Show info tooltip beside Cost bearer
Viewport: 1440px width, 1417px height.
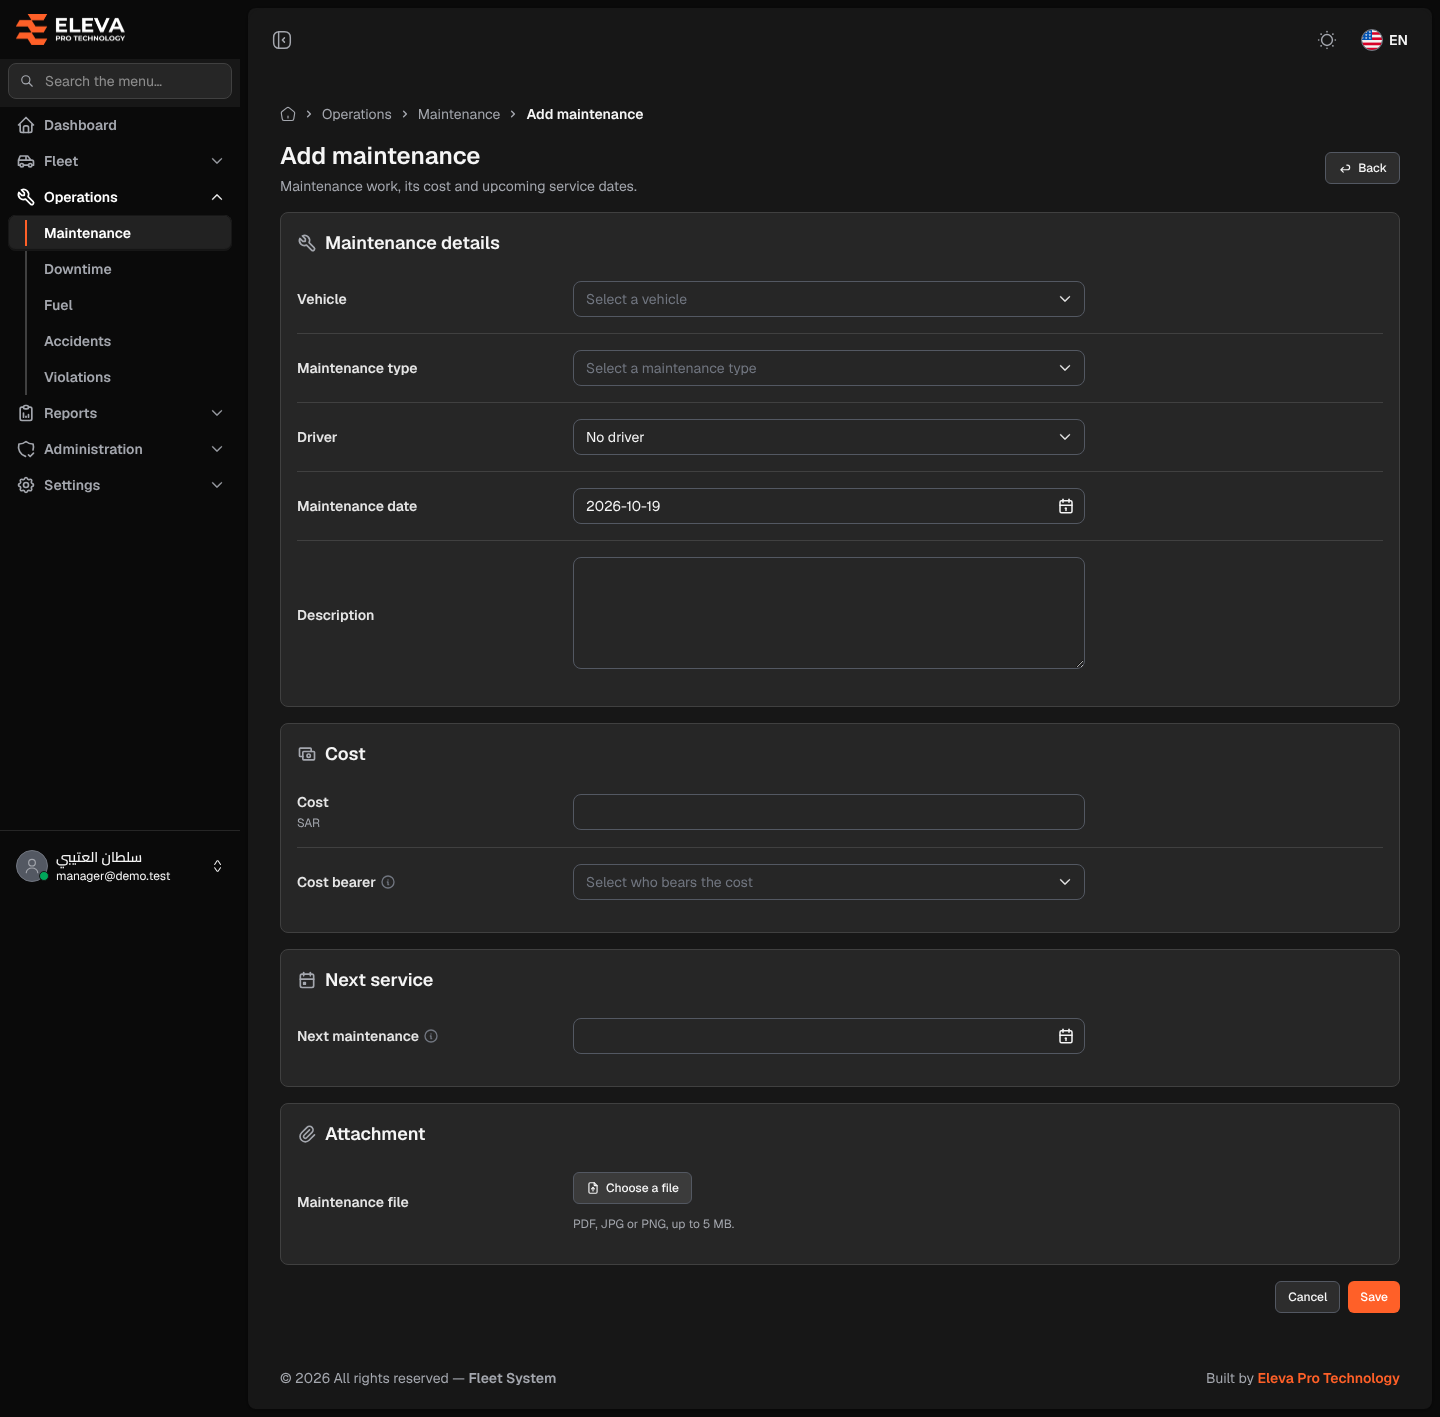[x=388, y=882]
